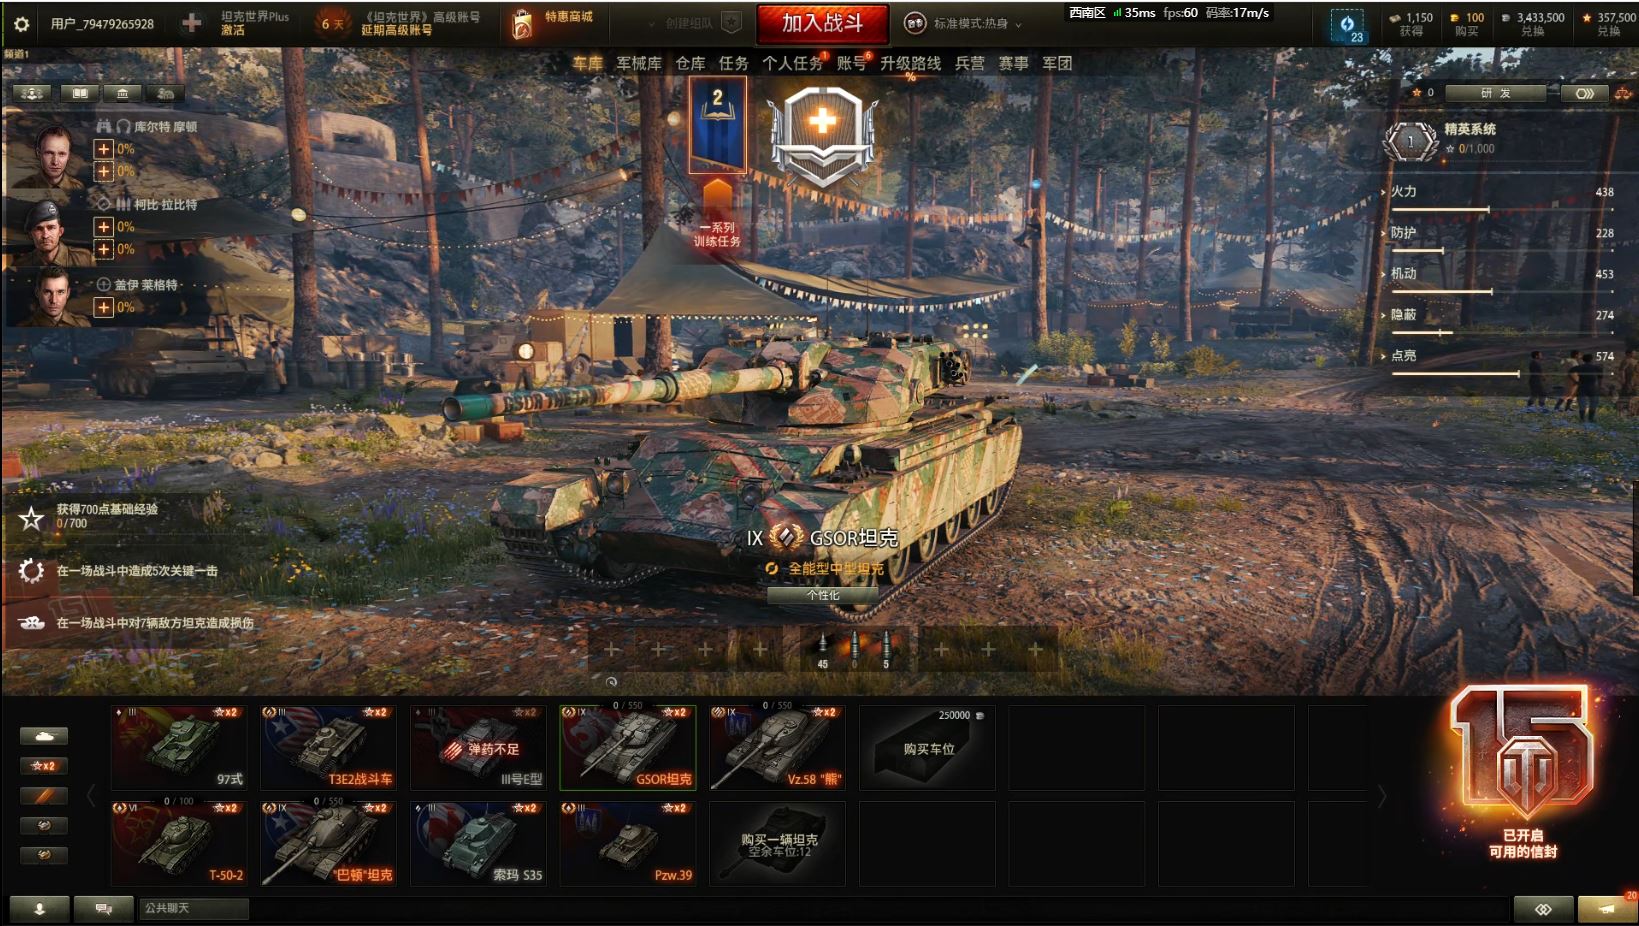Click the red 加入战斗 button
Viewport: 1639px width, 926px height.
click(822, 23)
